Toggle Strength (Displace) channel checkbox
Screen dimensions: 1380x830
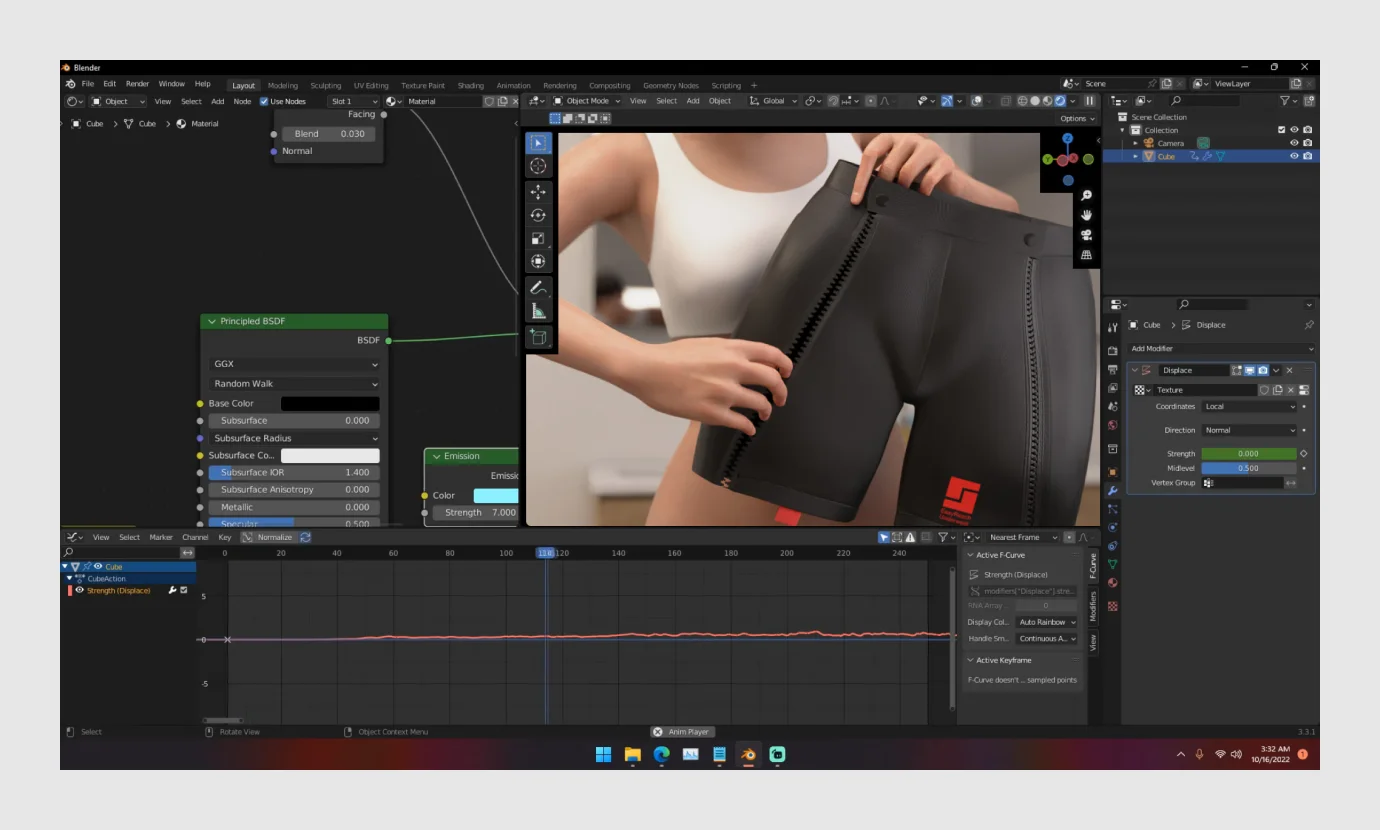click(x=184, y=590)
